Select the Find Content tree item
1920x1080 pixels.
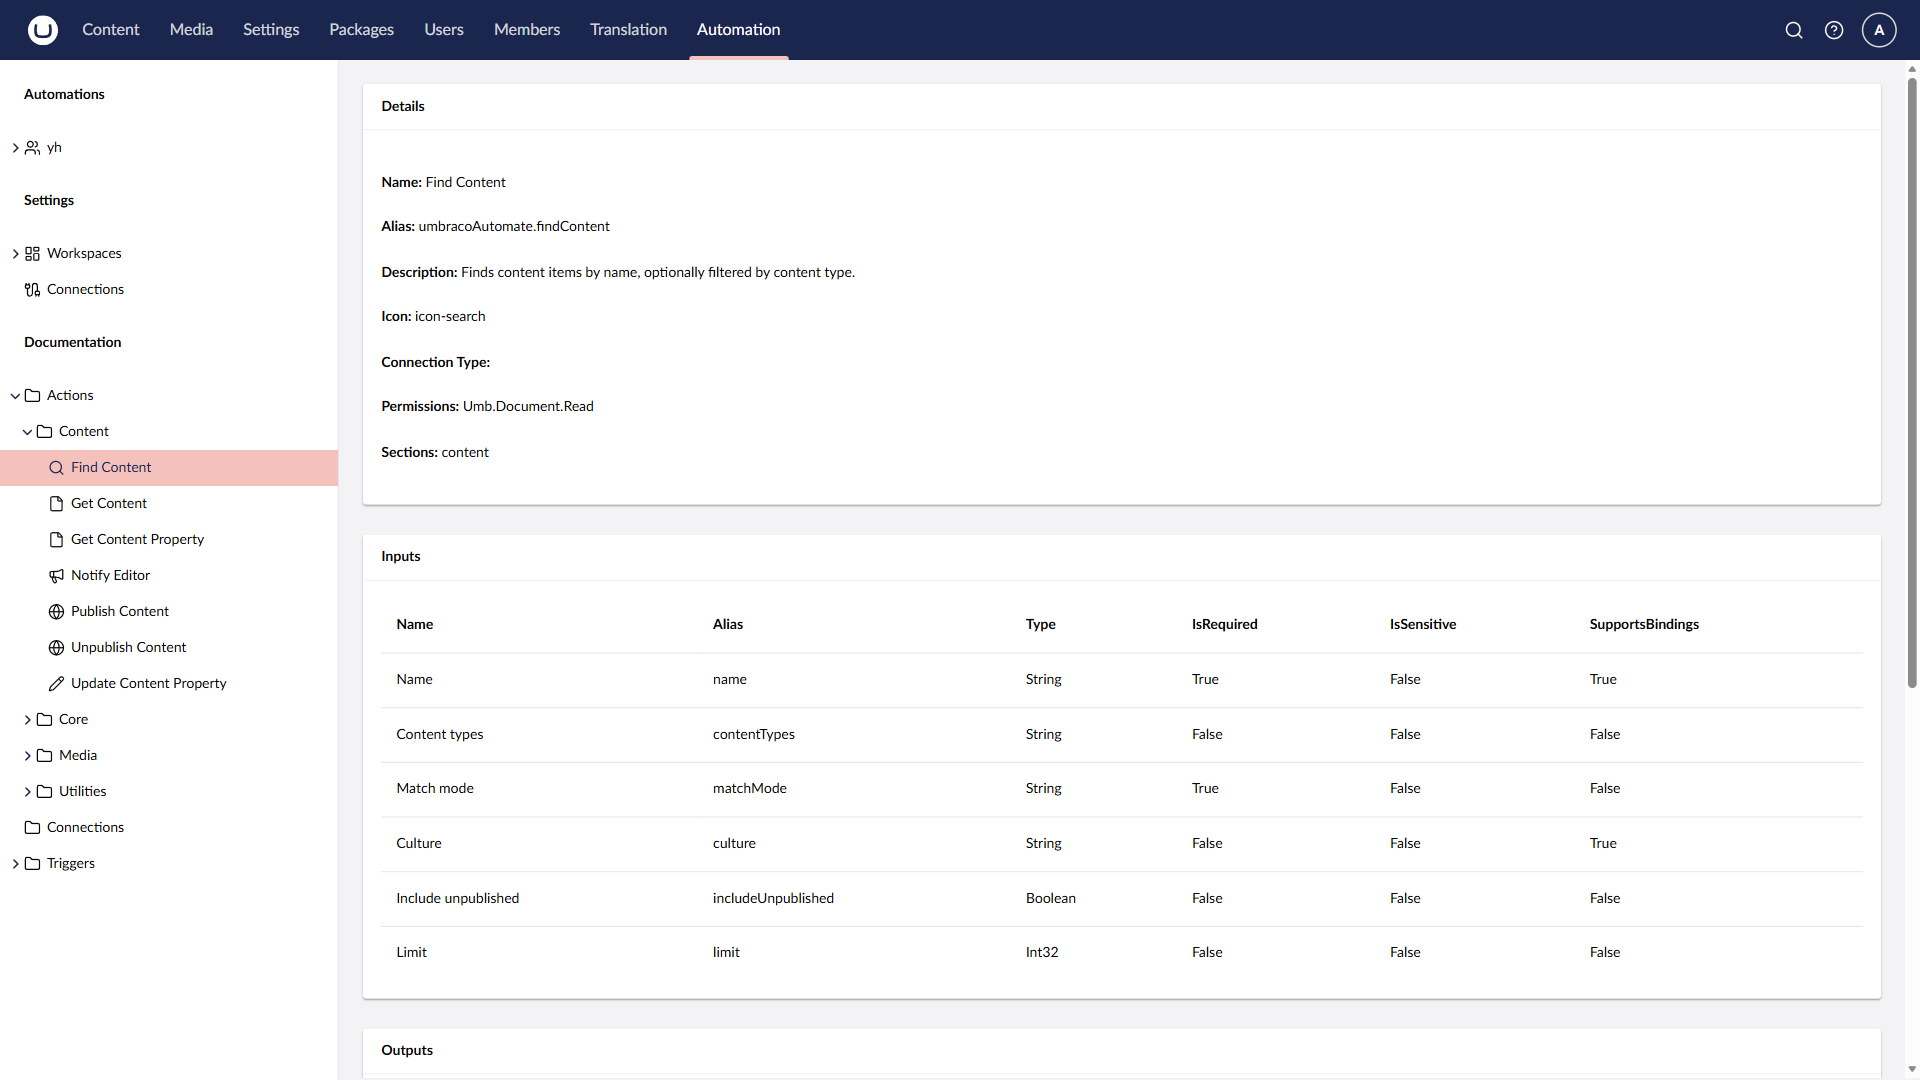click(169, 468)
